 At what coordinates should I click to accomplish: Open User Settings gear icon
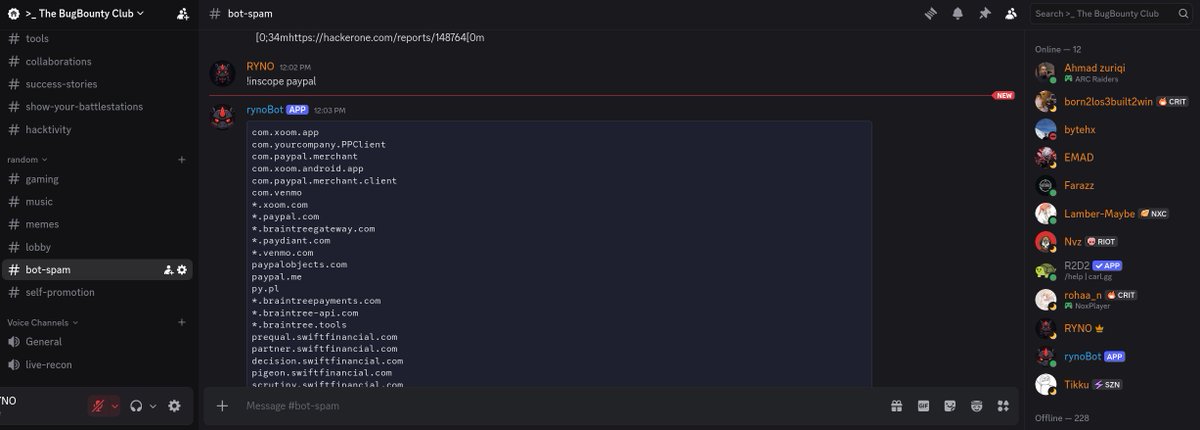tap(174, 405)
